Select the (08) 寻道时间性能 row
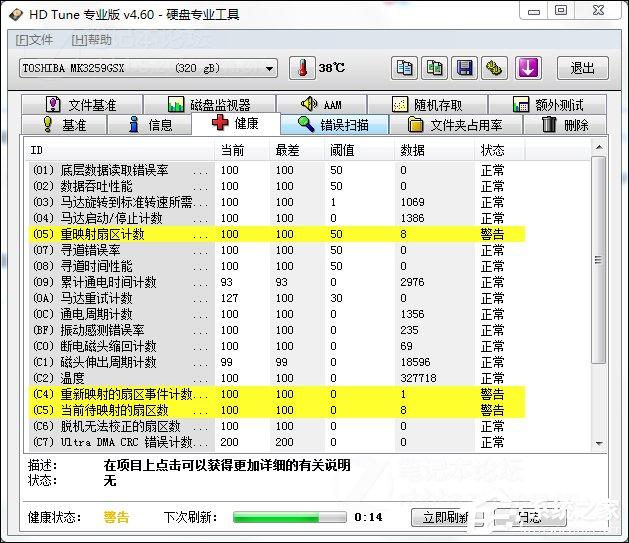Image resolution: width=629 pixels, height=543 pixels. pyautogui.click(x=277, y=266)
